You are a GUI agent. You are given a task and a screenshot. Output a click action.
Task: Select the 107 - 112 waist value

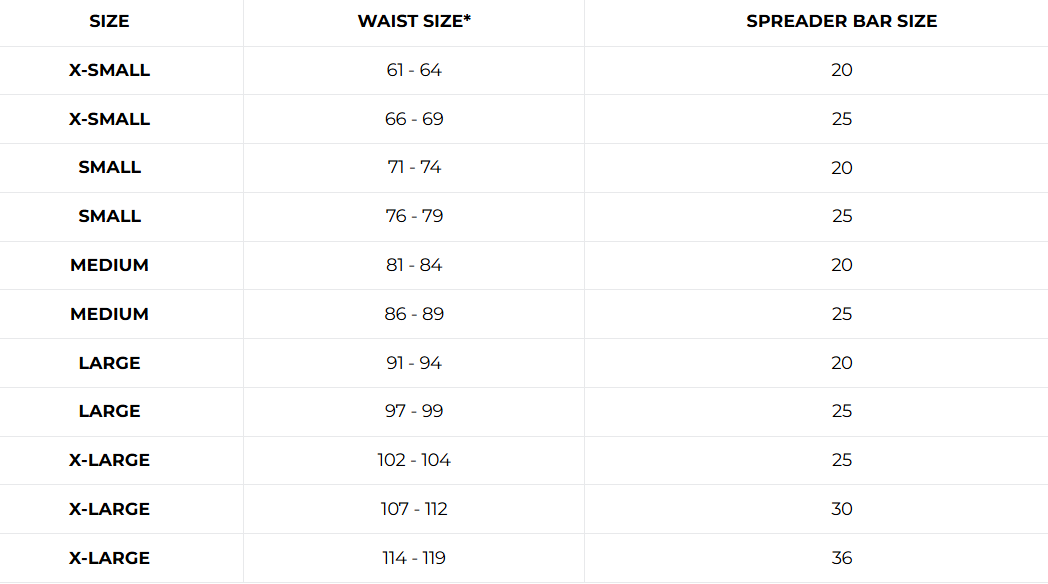(x=414, y=509)
